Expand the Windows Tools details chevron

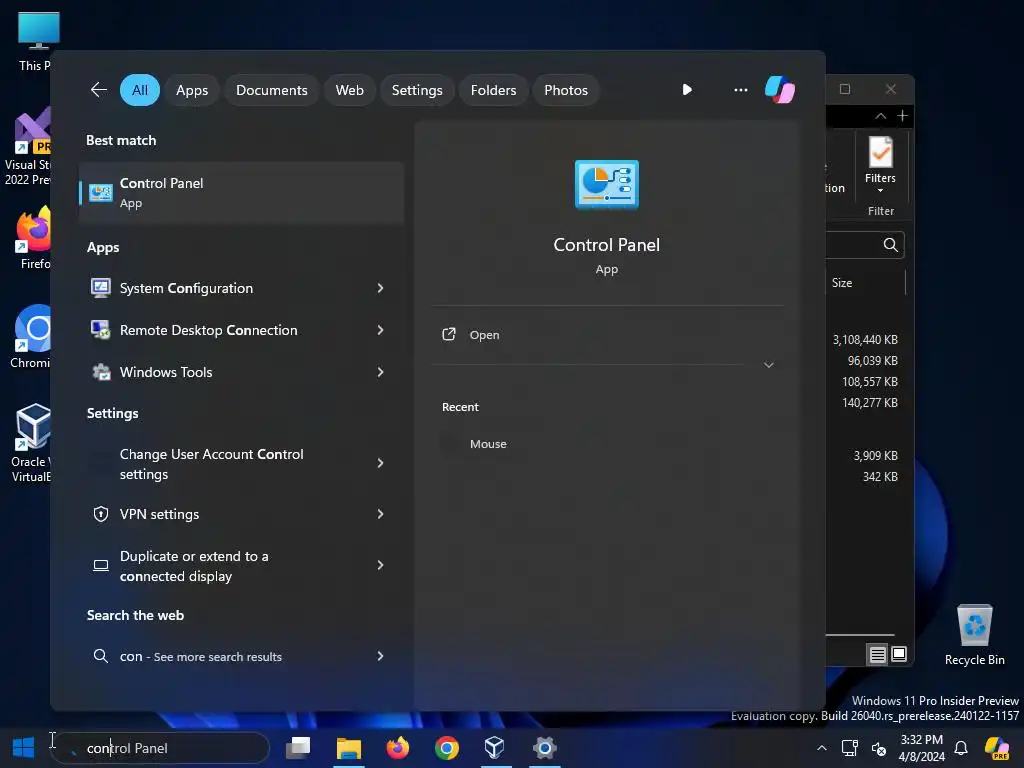coord(380,372)
